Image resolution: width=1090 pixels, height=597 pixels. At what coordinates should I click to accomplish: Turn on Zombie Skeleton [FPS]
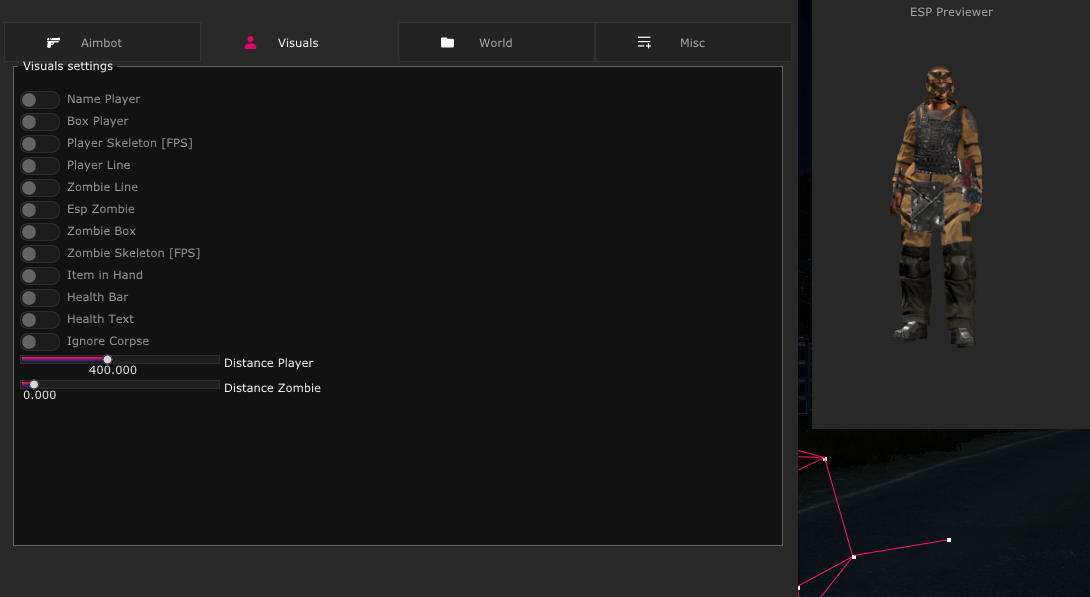40,254
